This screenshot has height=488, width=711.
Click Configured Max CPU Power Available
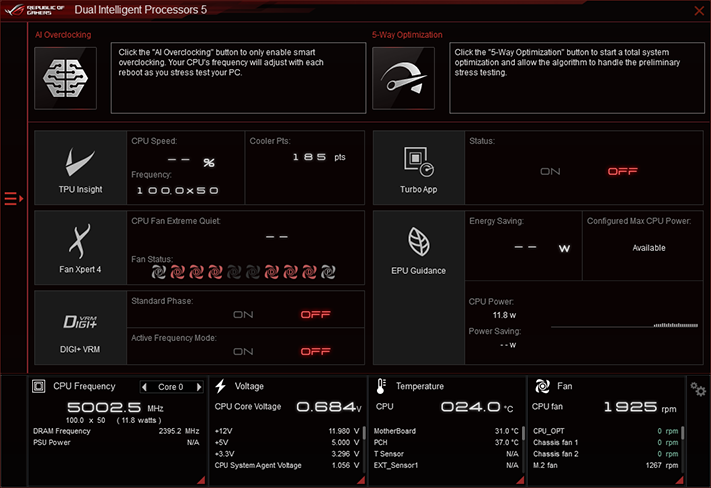click(x=649, y=248)
